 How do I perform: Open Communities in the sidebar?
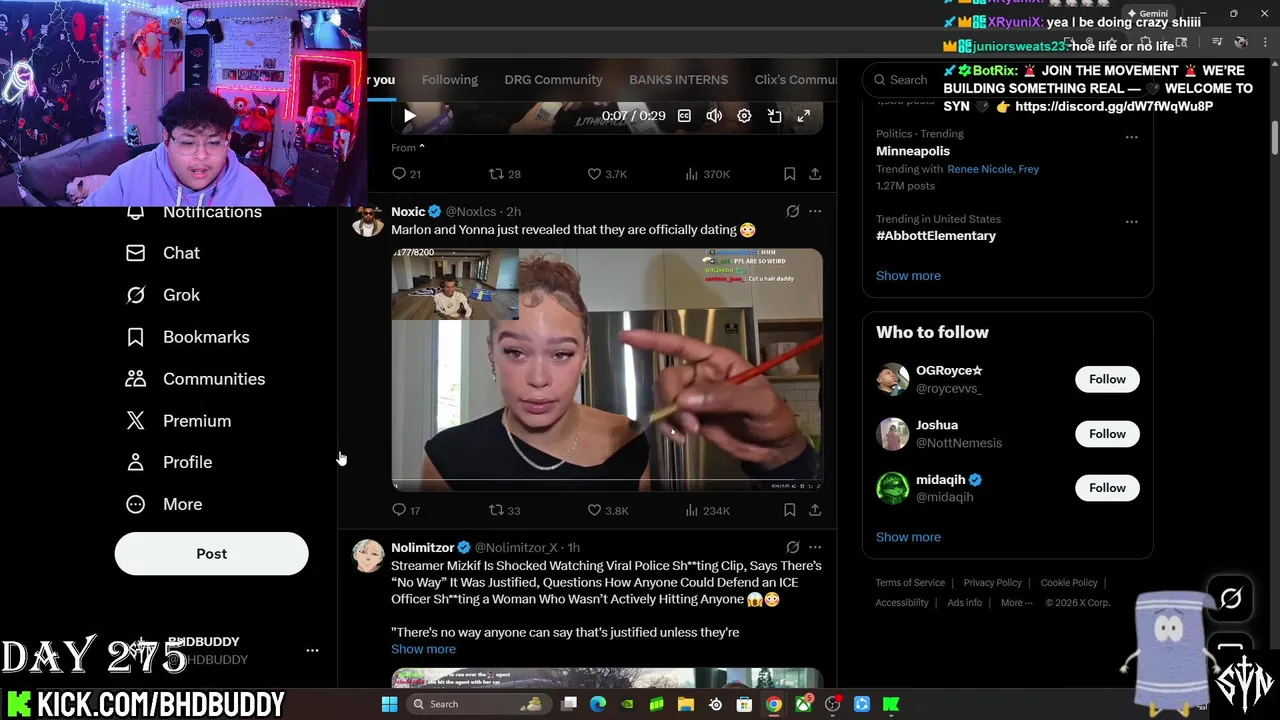point(195,379)
